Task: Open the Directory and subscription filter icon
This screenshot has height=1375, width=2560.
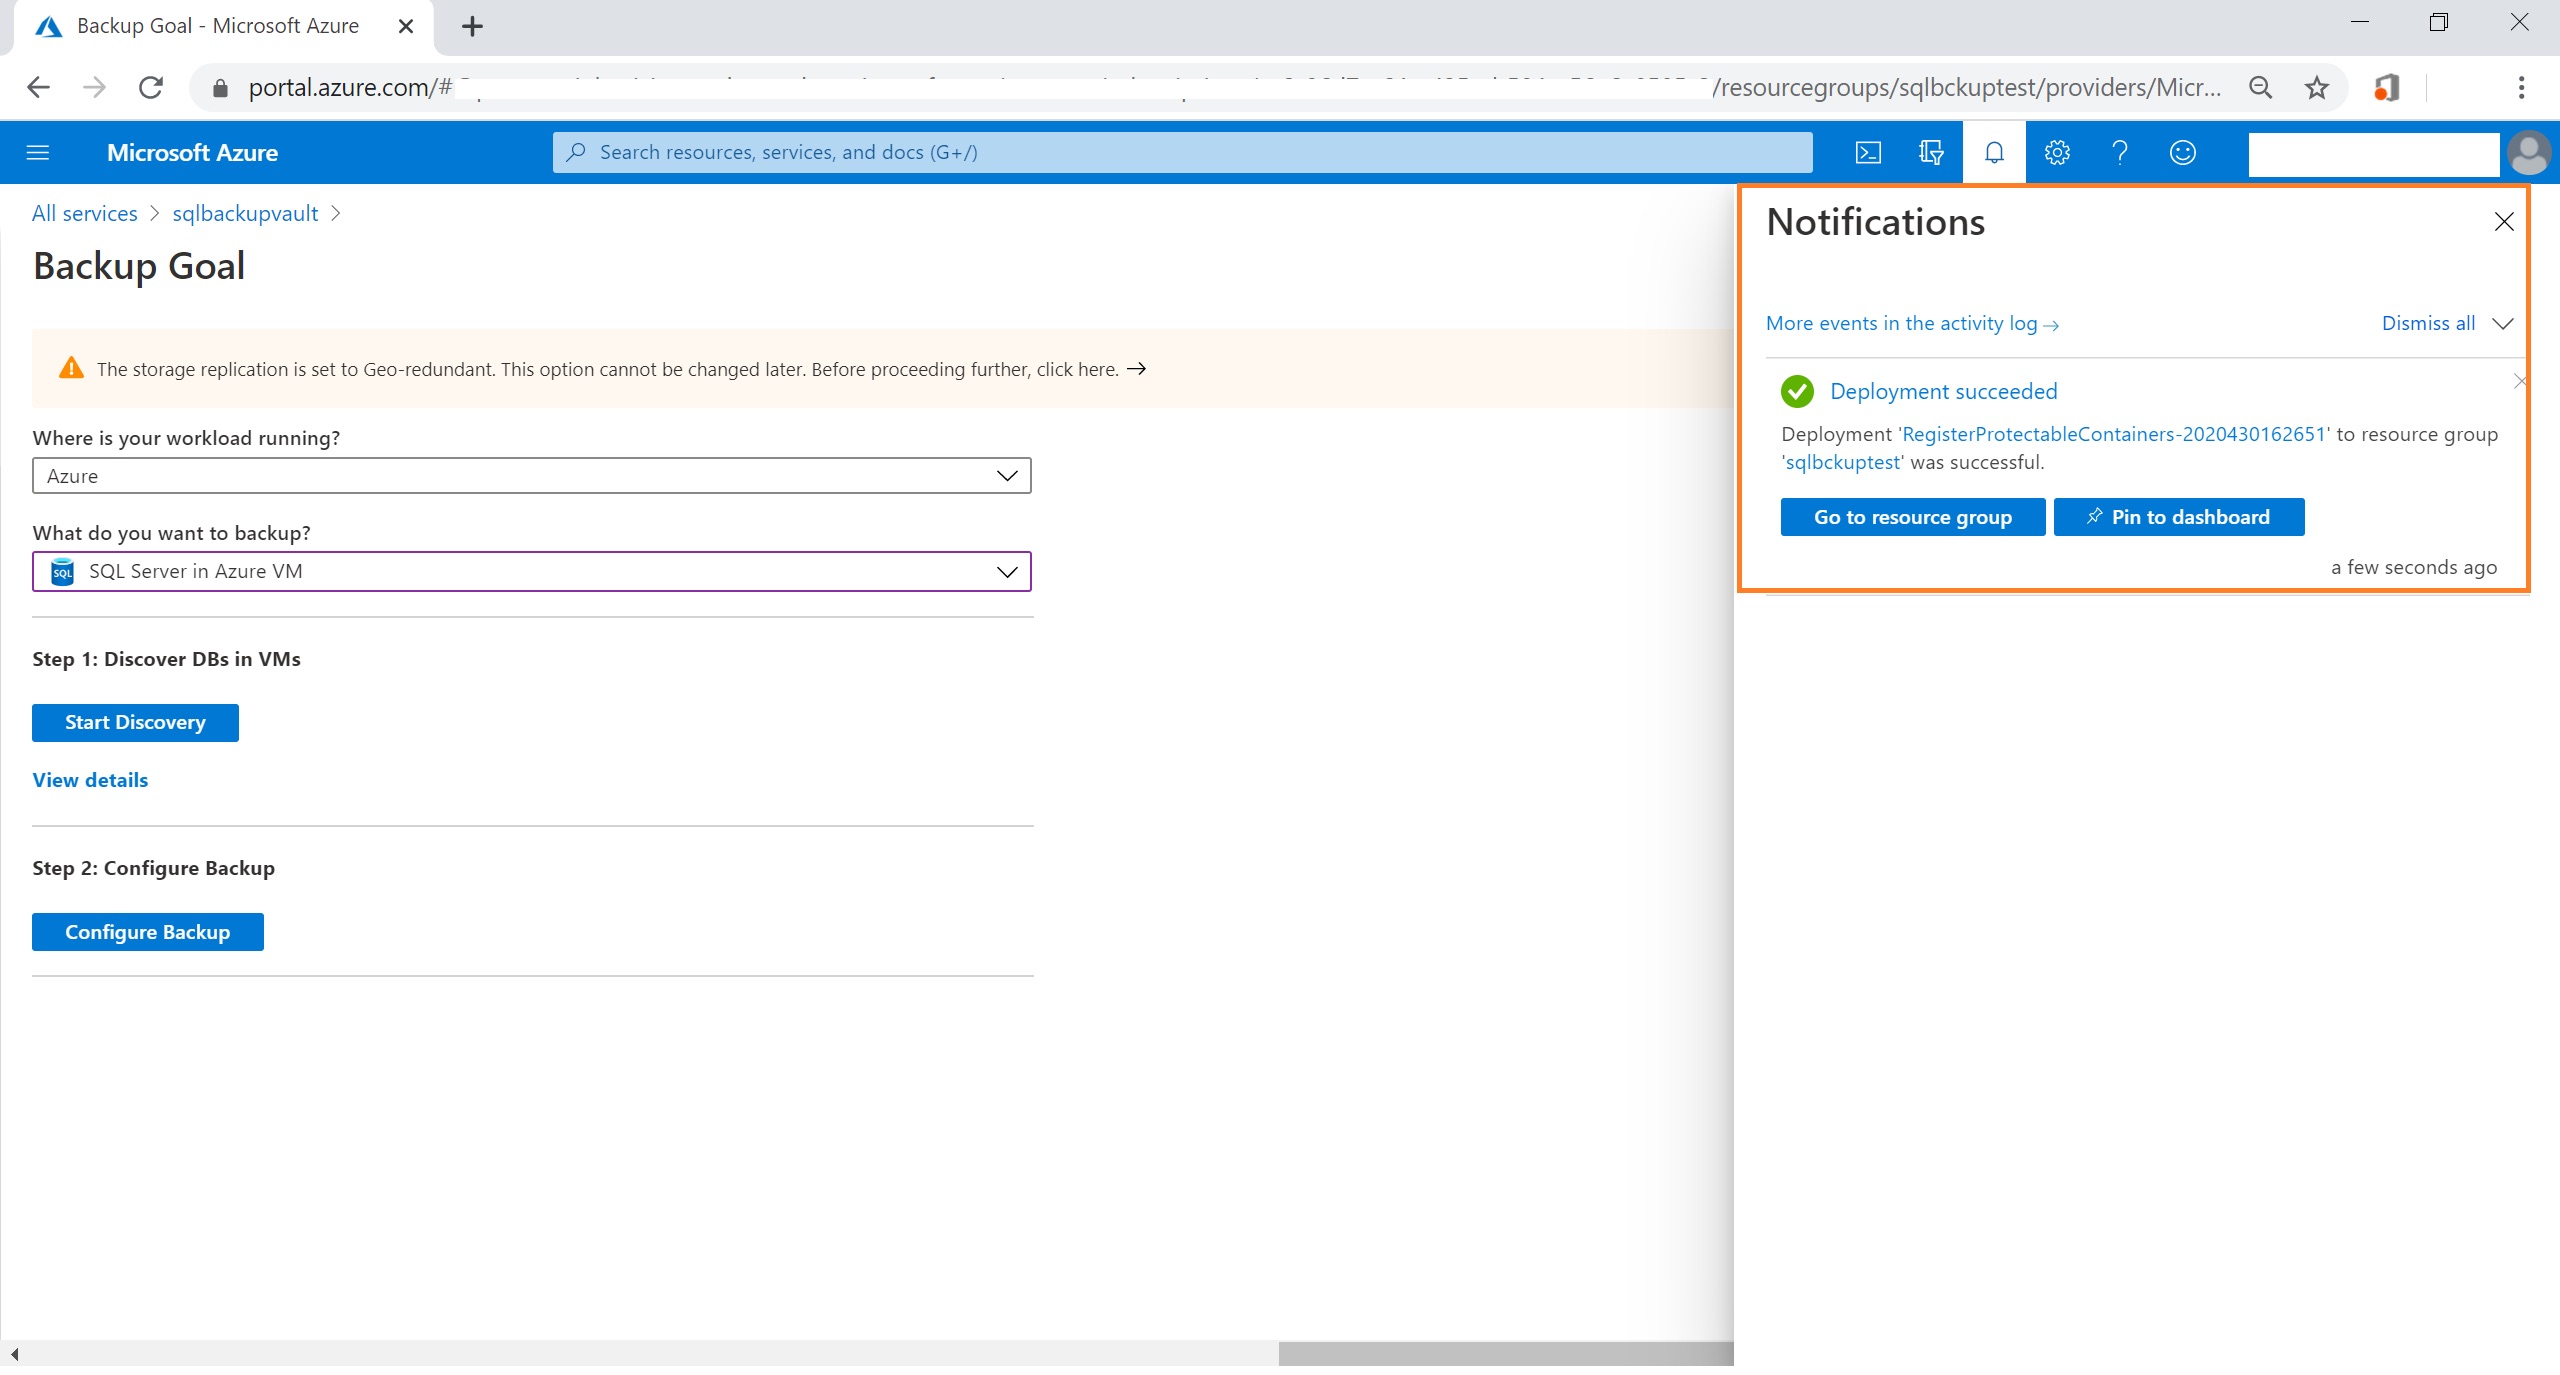Action: point(1931,153)
